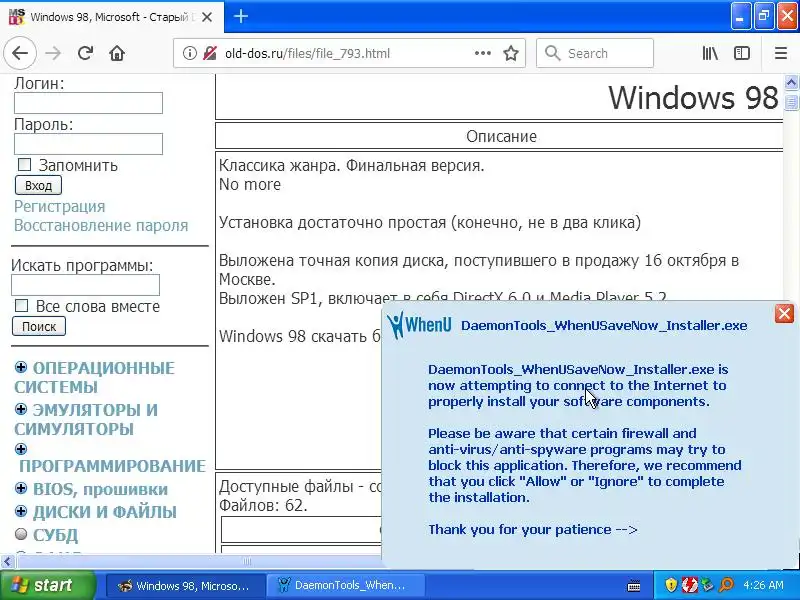Close the Windows 98 old-dos tab
Image resolution: width=800 pixels, height=600 pixels.
point(207,17)
